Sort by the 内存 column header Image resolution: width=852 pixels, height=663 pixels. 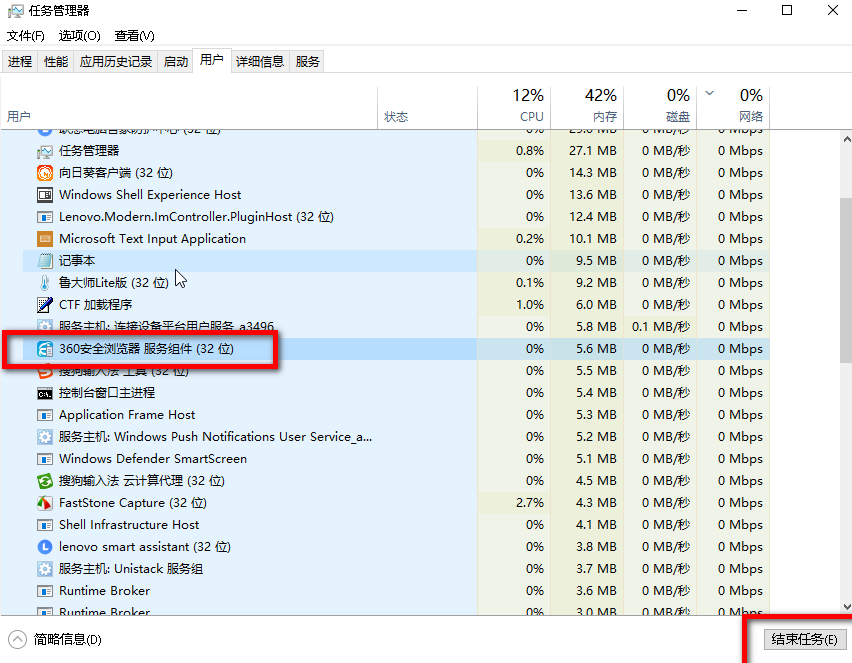(587, 107)
